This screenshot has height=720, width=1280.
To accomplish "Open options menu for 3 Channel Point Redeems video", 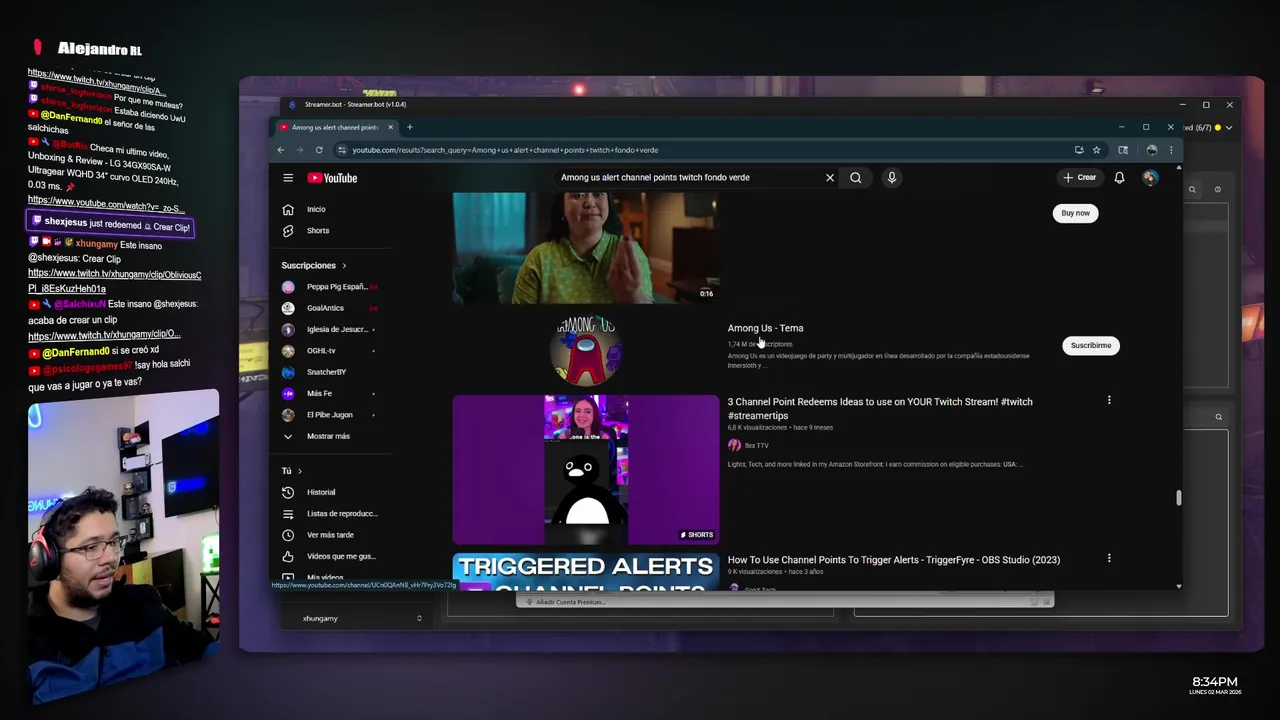I will [x=1108, y=400].
